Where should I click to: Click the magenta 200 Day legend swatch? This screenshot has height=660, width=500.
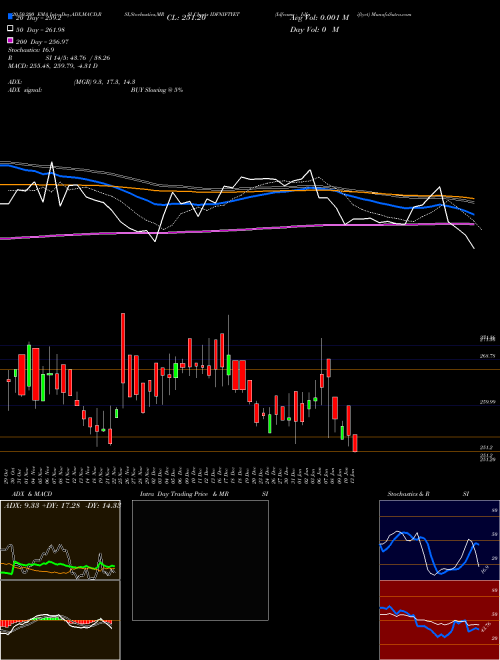[x=10, y=41]
